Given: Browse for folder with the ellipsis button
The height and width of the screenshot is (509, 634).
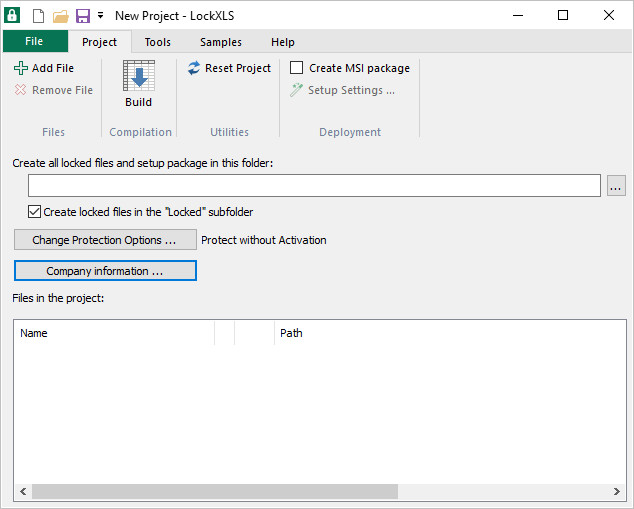Looking at the screenshot, I should click(x=616, y=186).
